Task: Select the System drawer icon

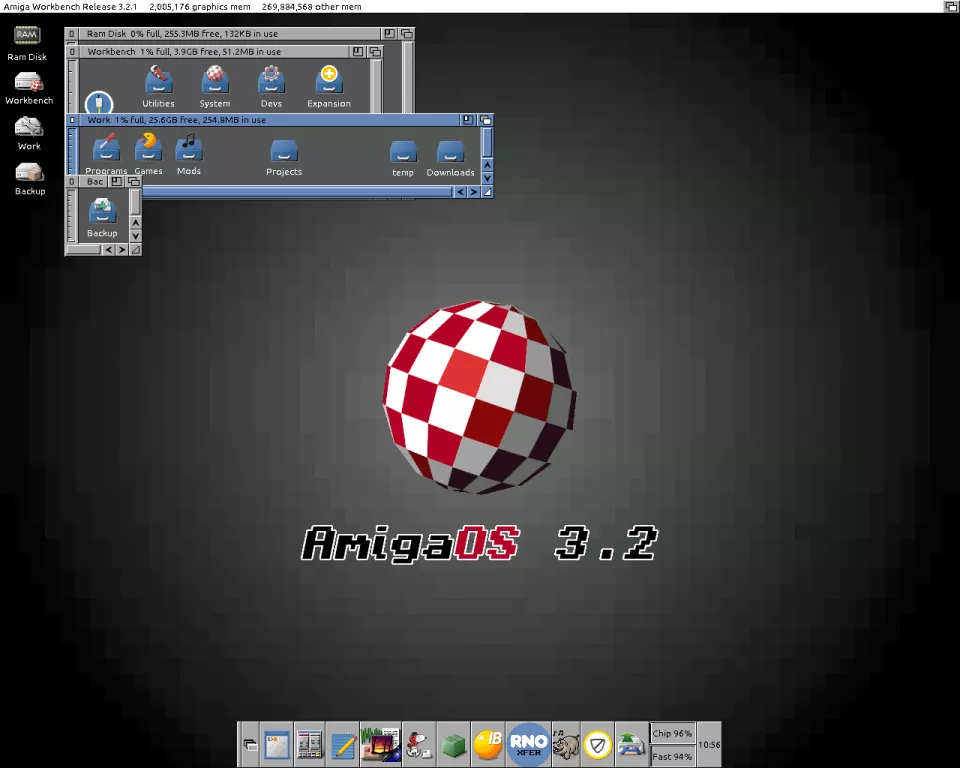Action: (214, 80)
